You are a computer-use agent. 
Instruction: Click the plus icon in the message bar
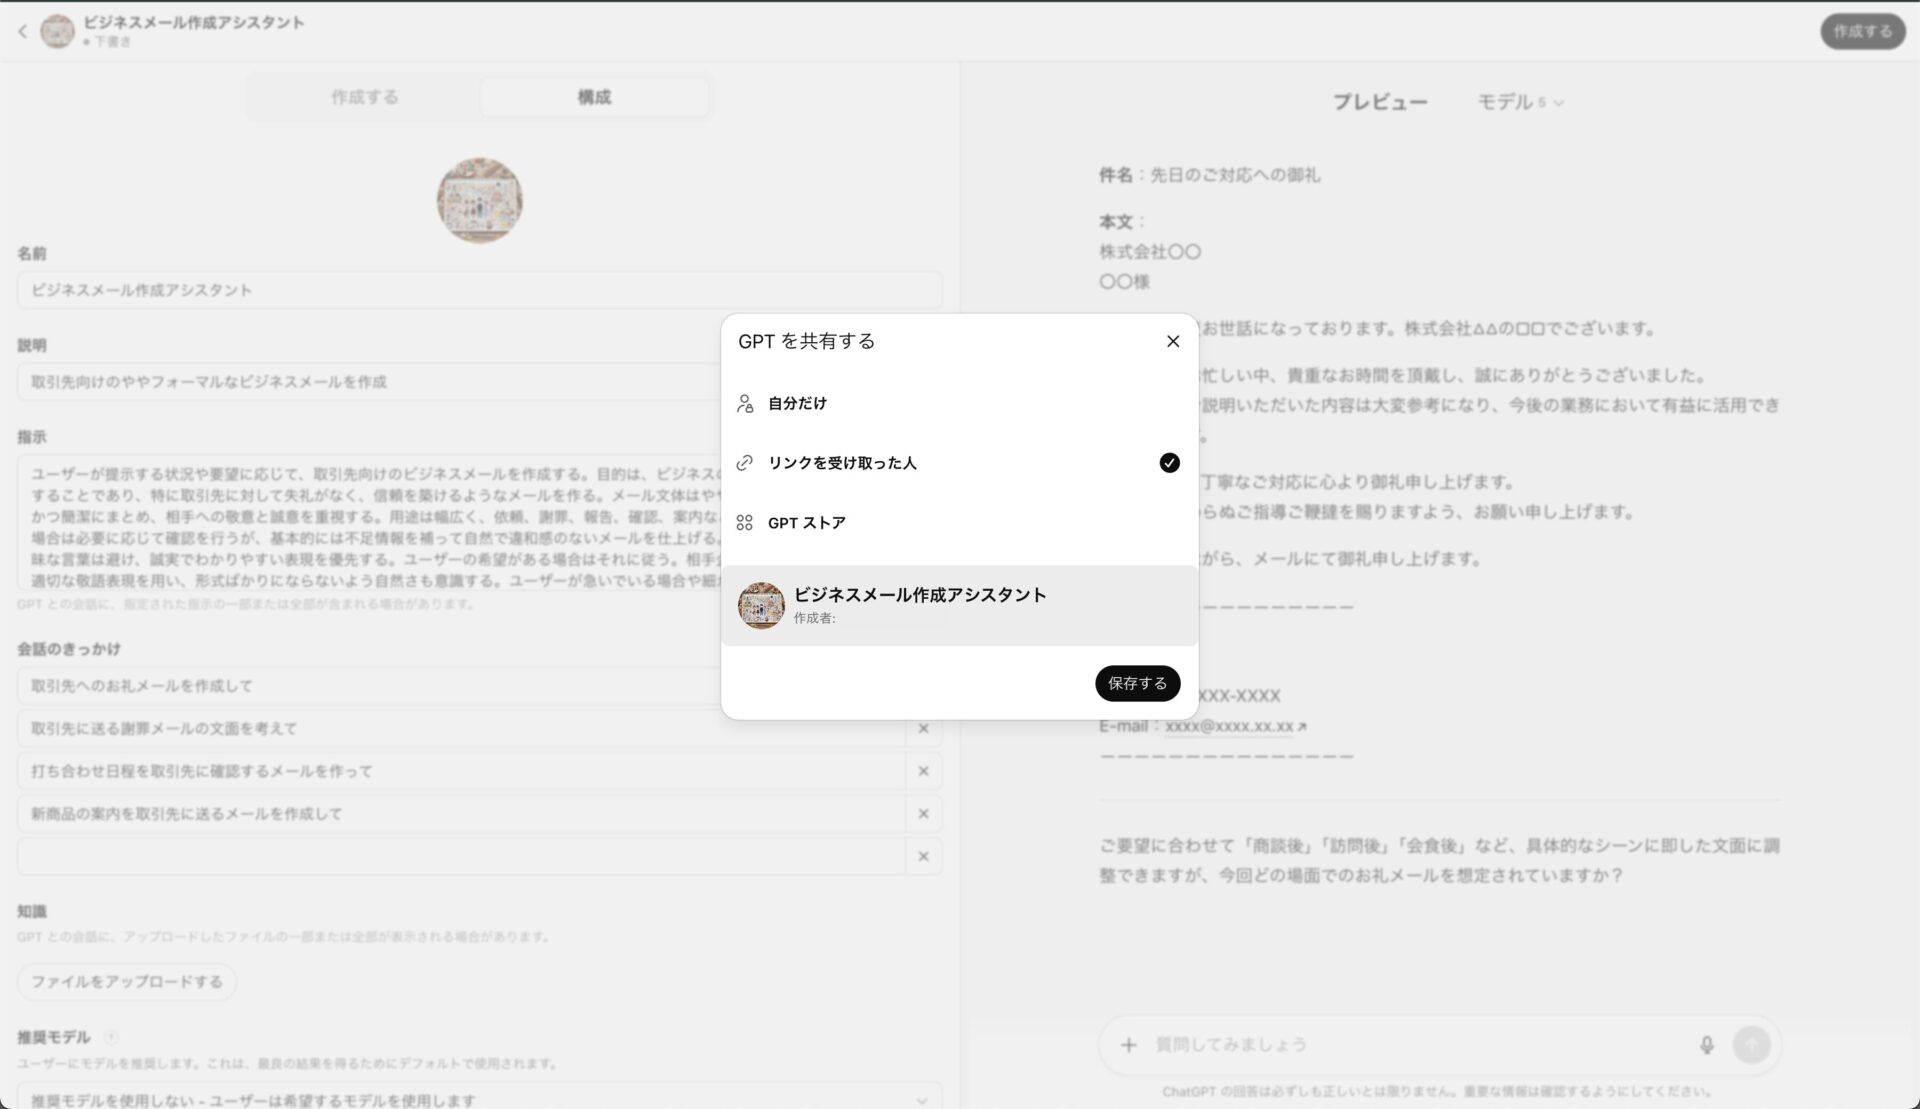coord(1128,1043)
